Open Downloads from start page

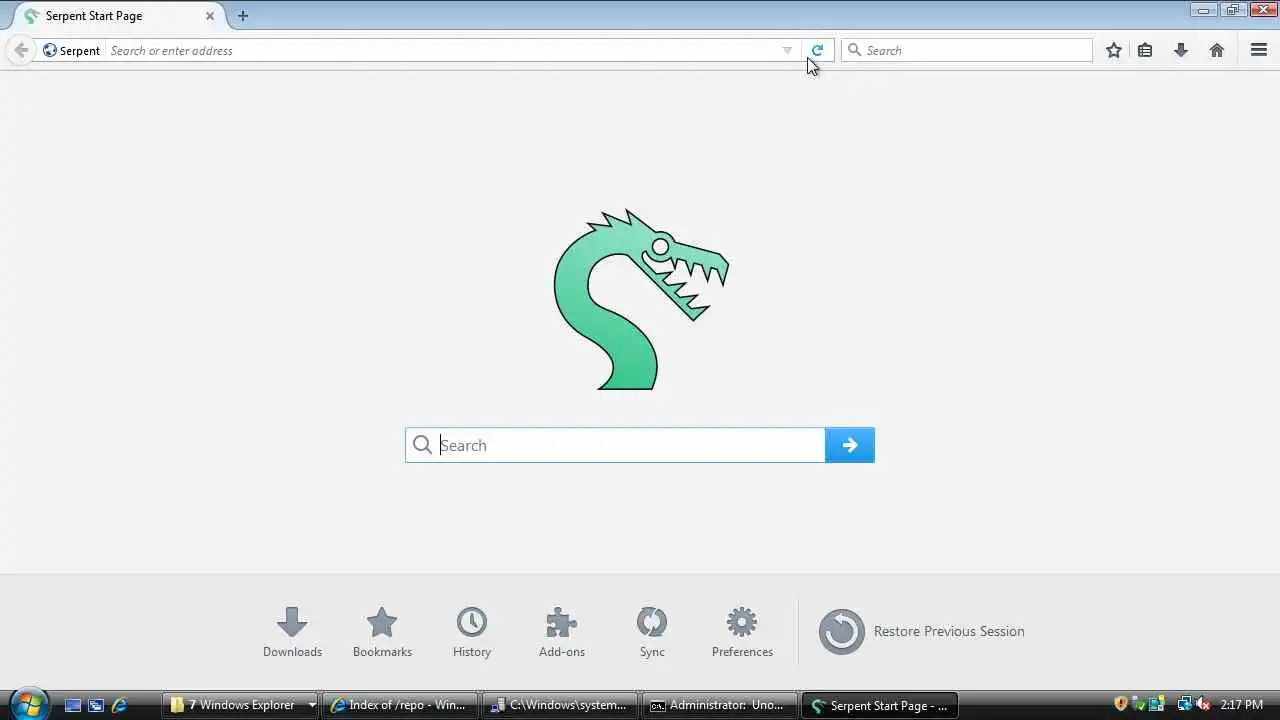point(292,632)
